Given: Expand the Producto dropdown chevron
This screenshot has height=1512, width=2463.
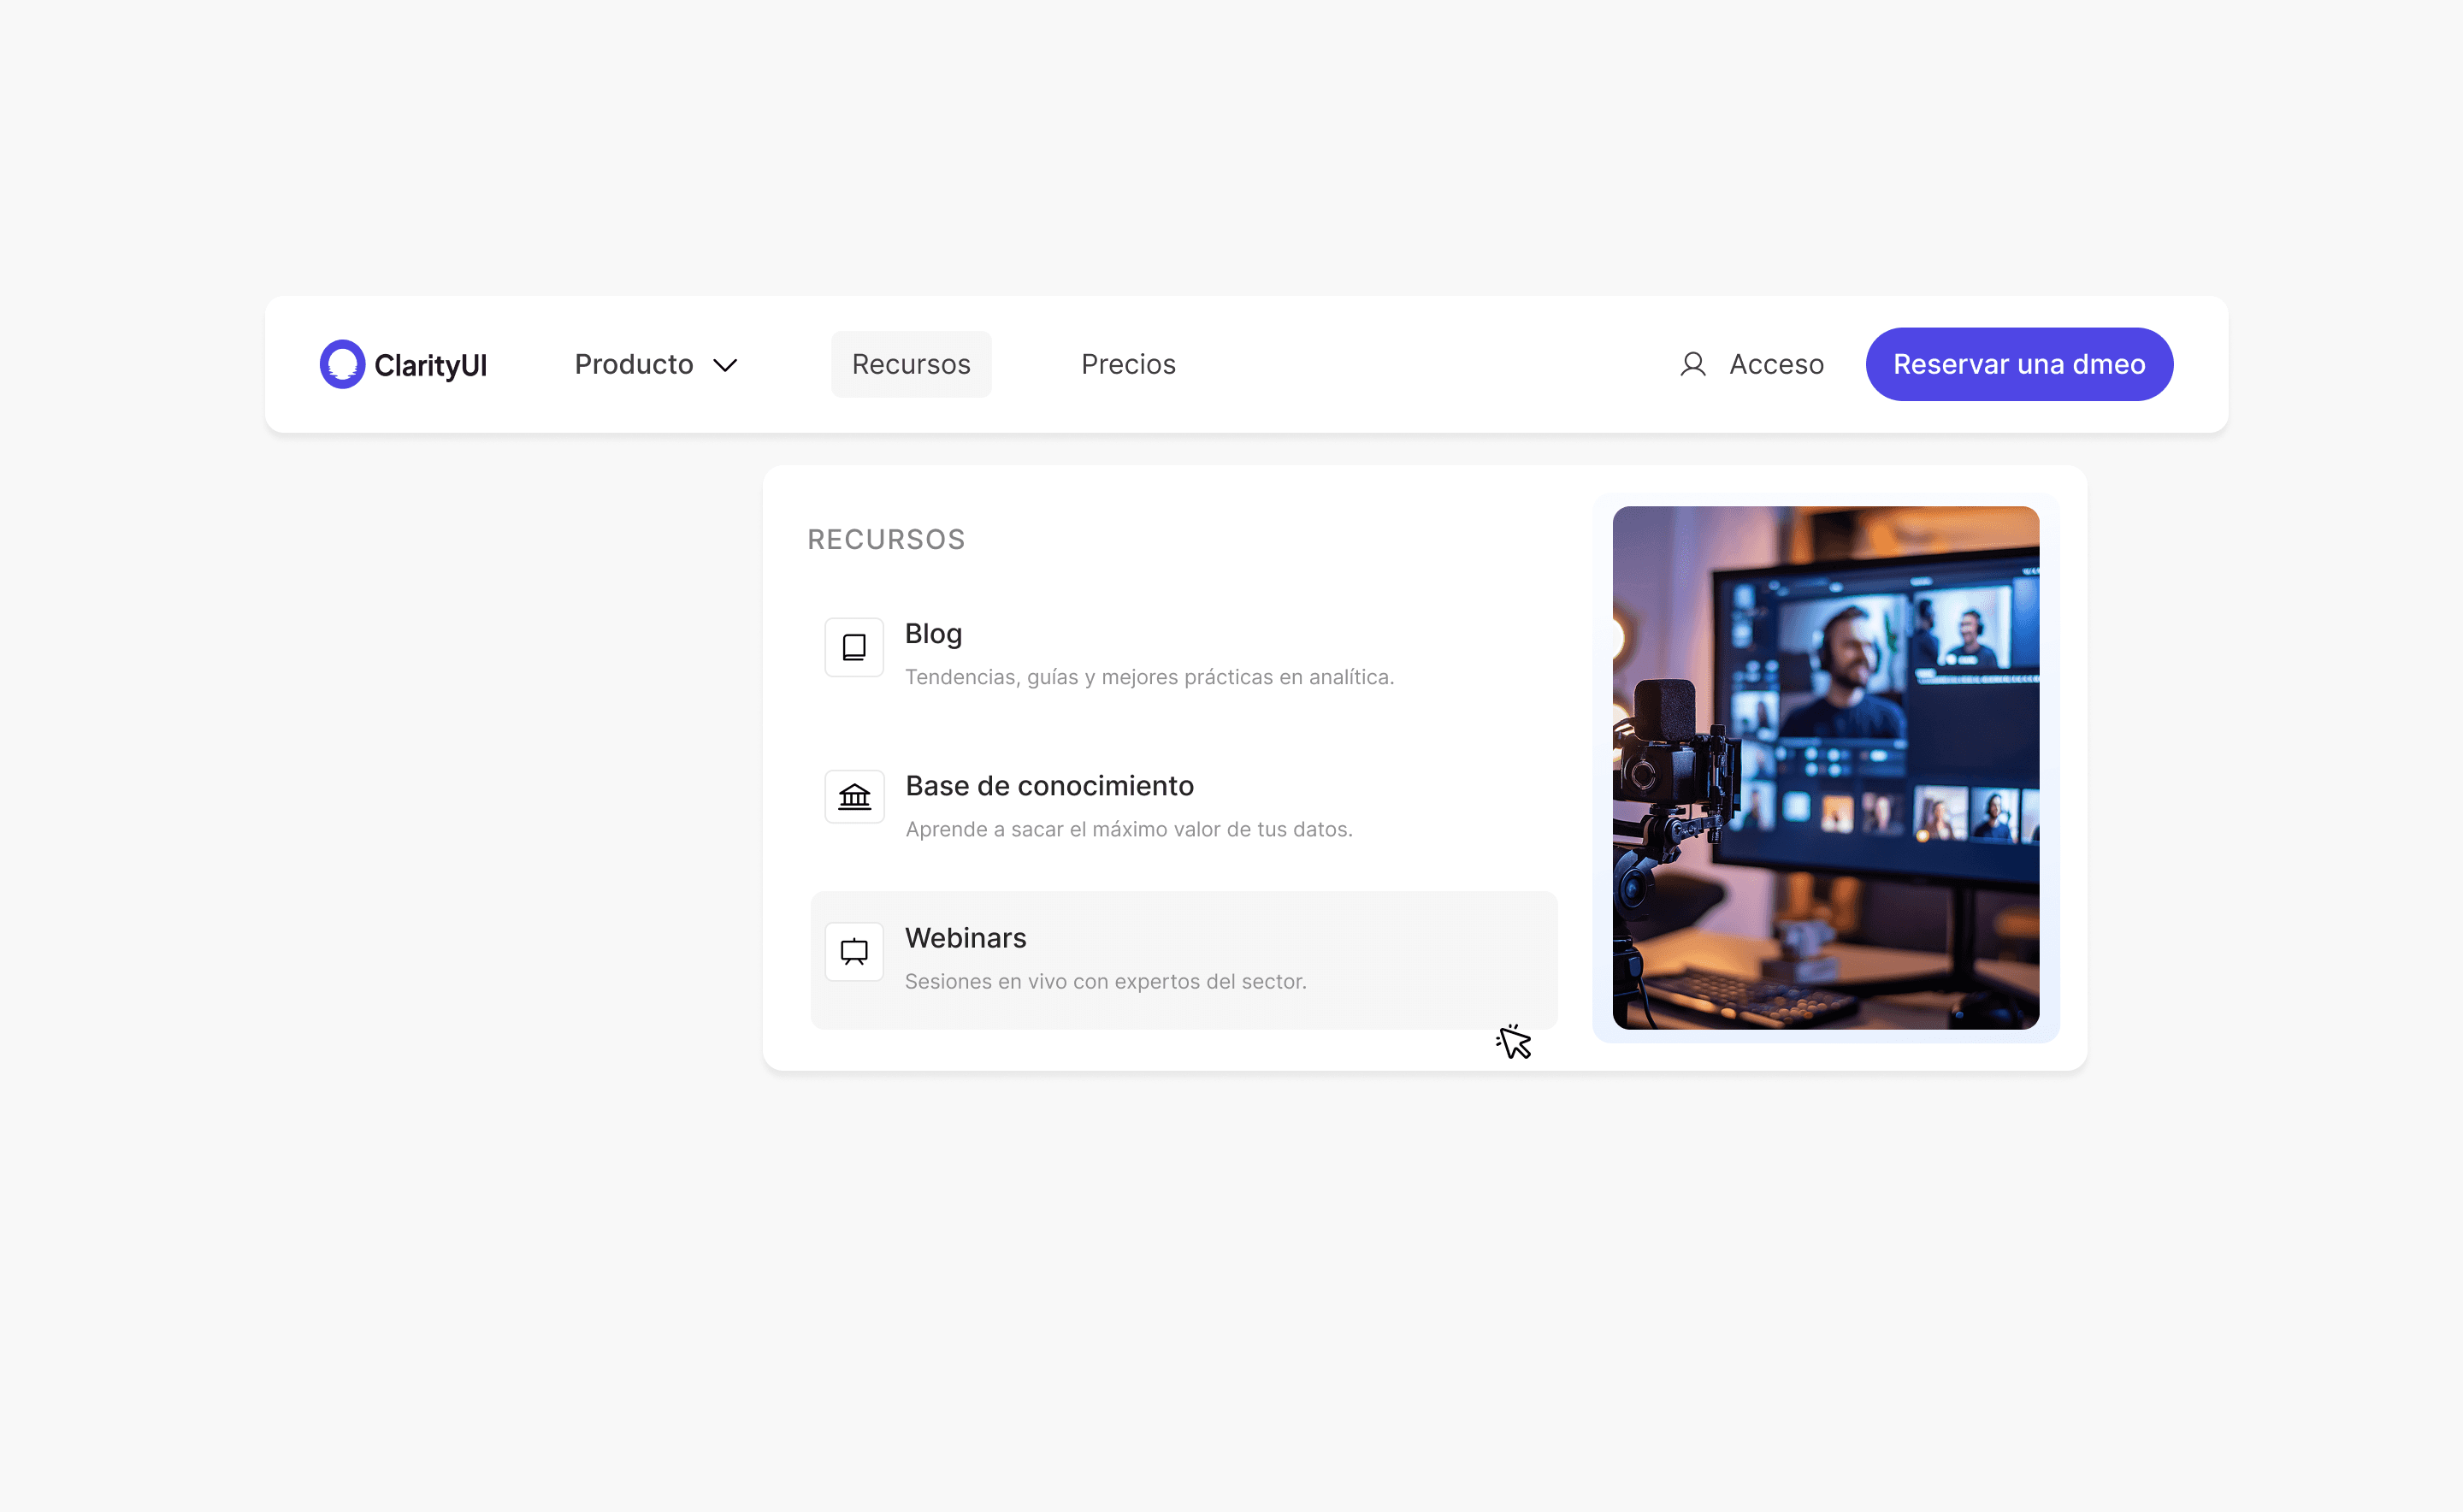Looking at the screenshot, I should click(725, 365).
